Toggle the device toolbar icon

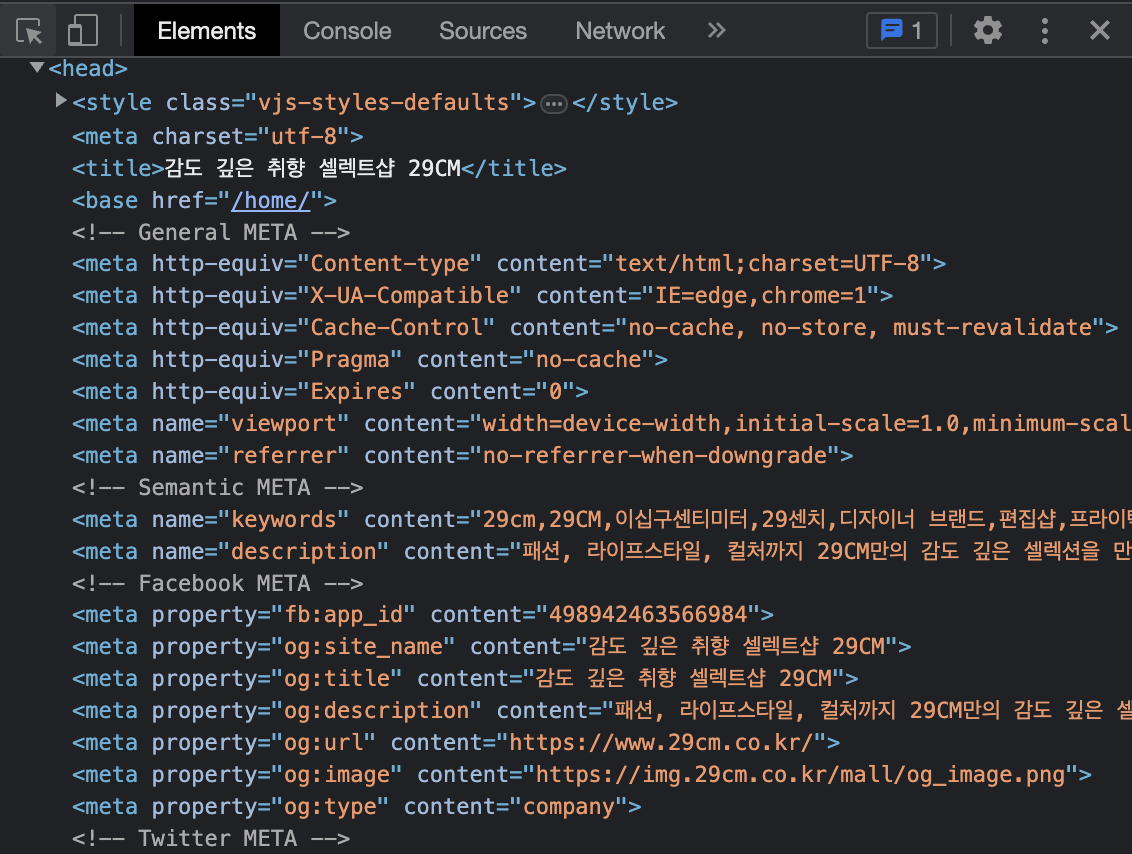(82, 31)
